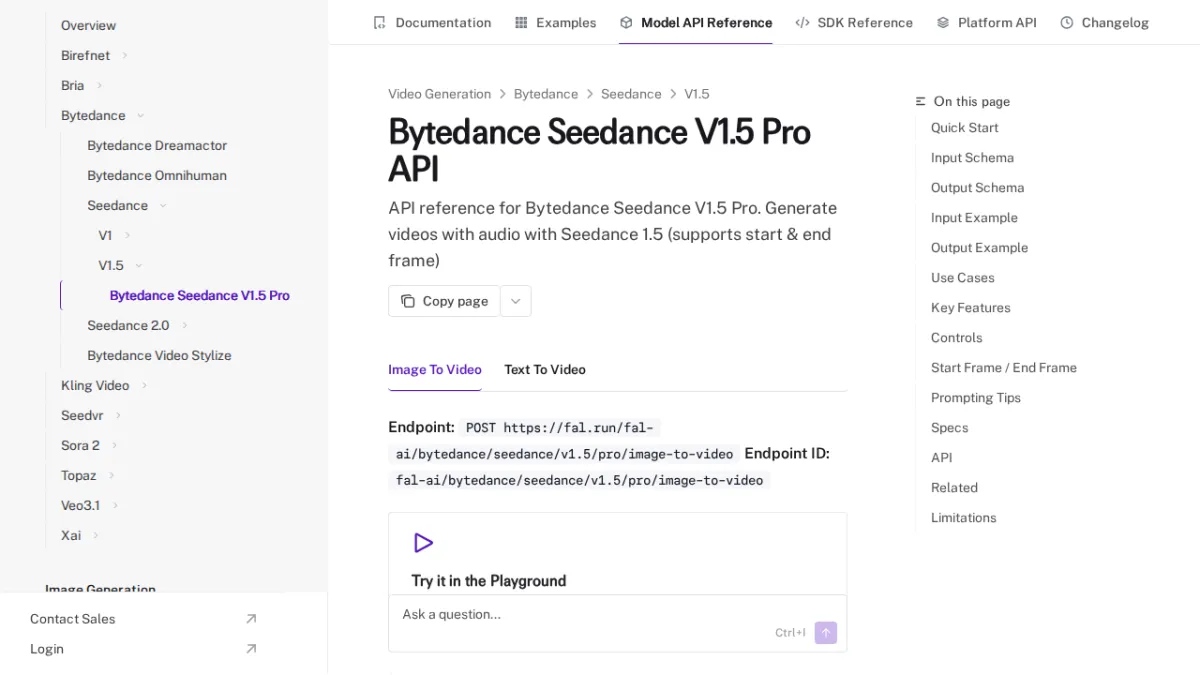This screenshot has height=675, width=1200.
Task: Jump to Output Example section
Action: click(x=979, y=247)
